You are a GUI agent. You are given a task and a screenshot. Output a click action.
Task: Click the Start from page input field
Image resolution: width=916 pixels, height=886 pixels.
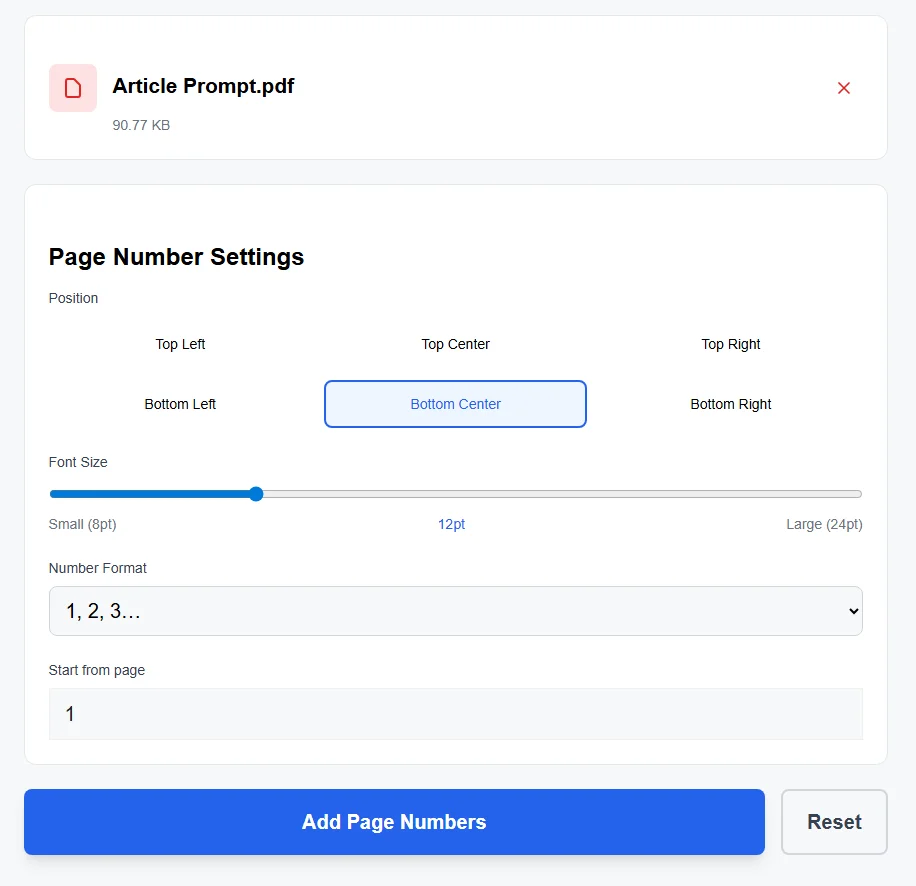click(455, 714)
